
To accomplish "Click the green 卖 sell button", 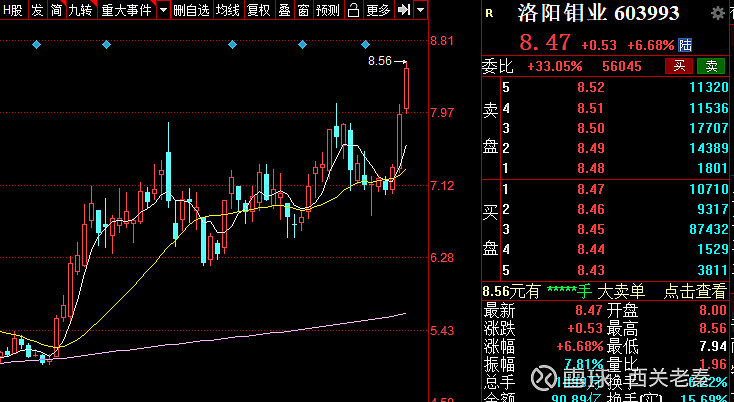I will (x=711, y=66).
